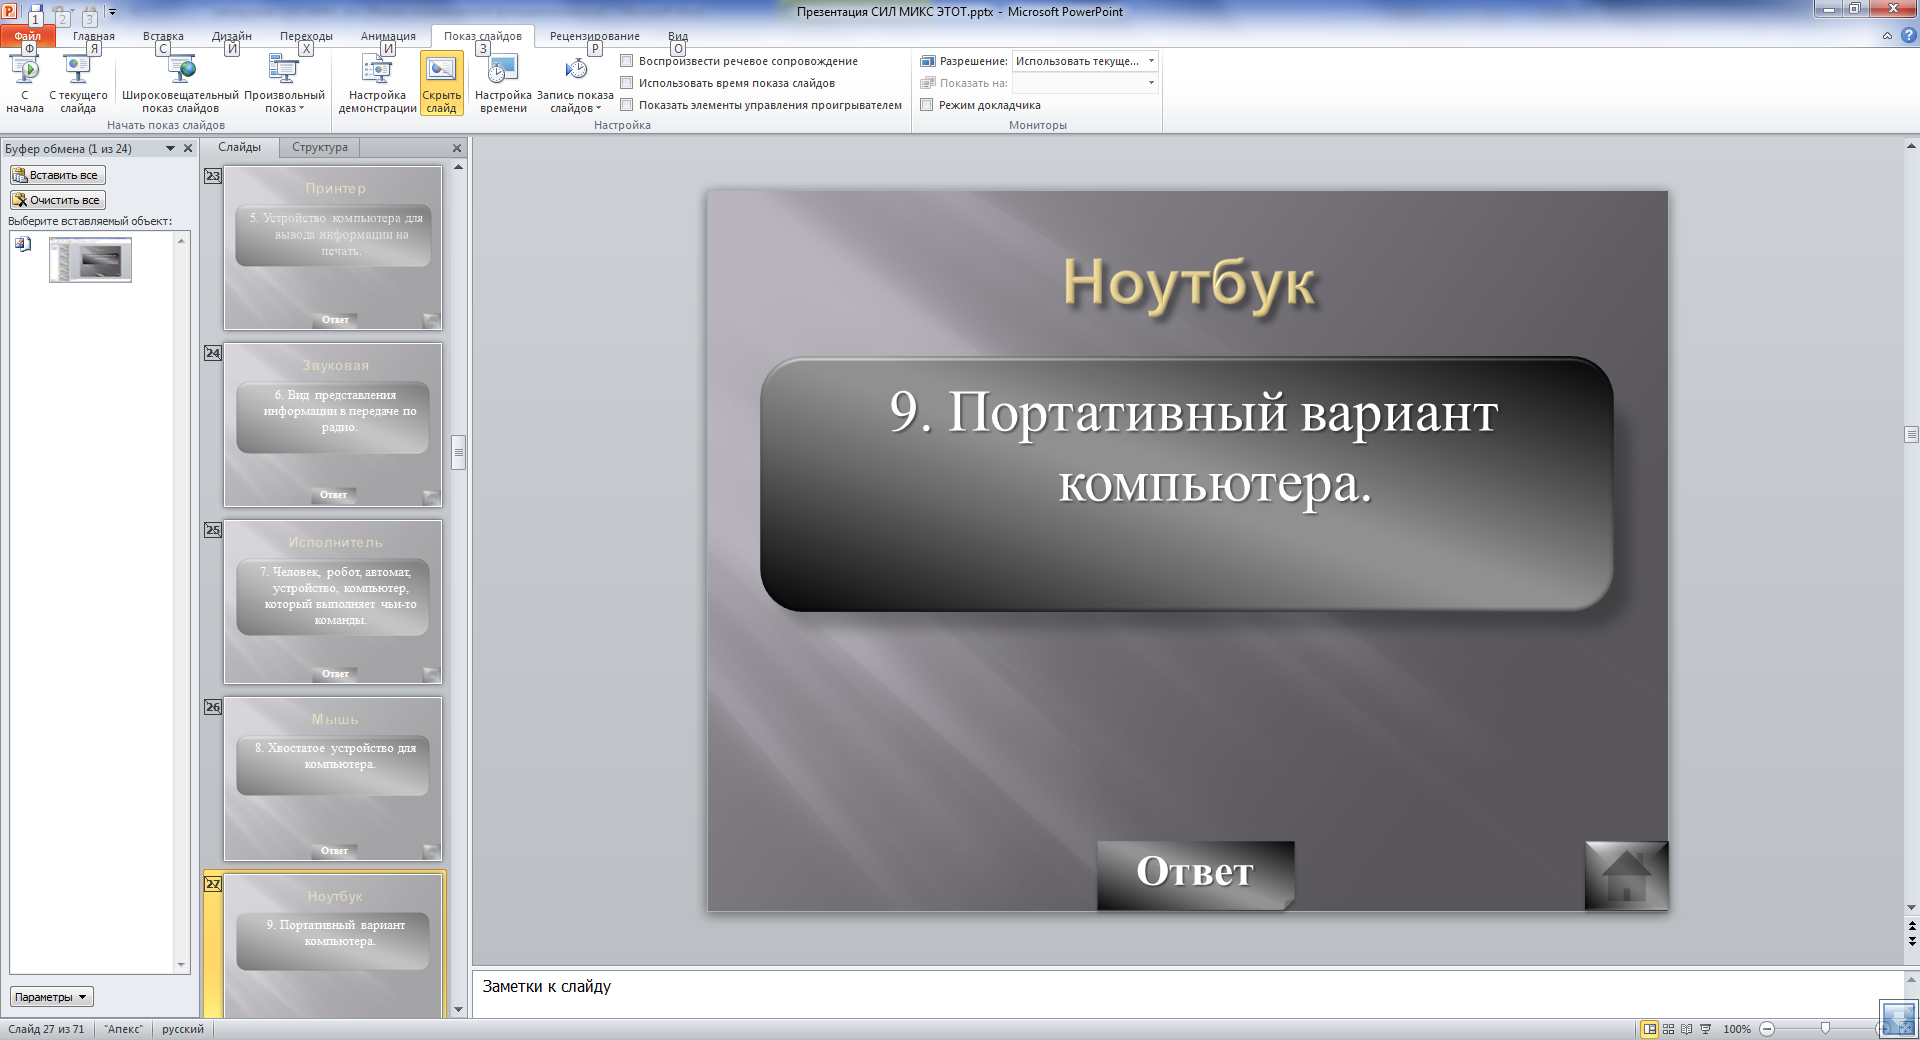Start Slide Show from status bar icon

[x=1706, y=1029]
